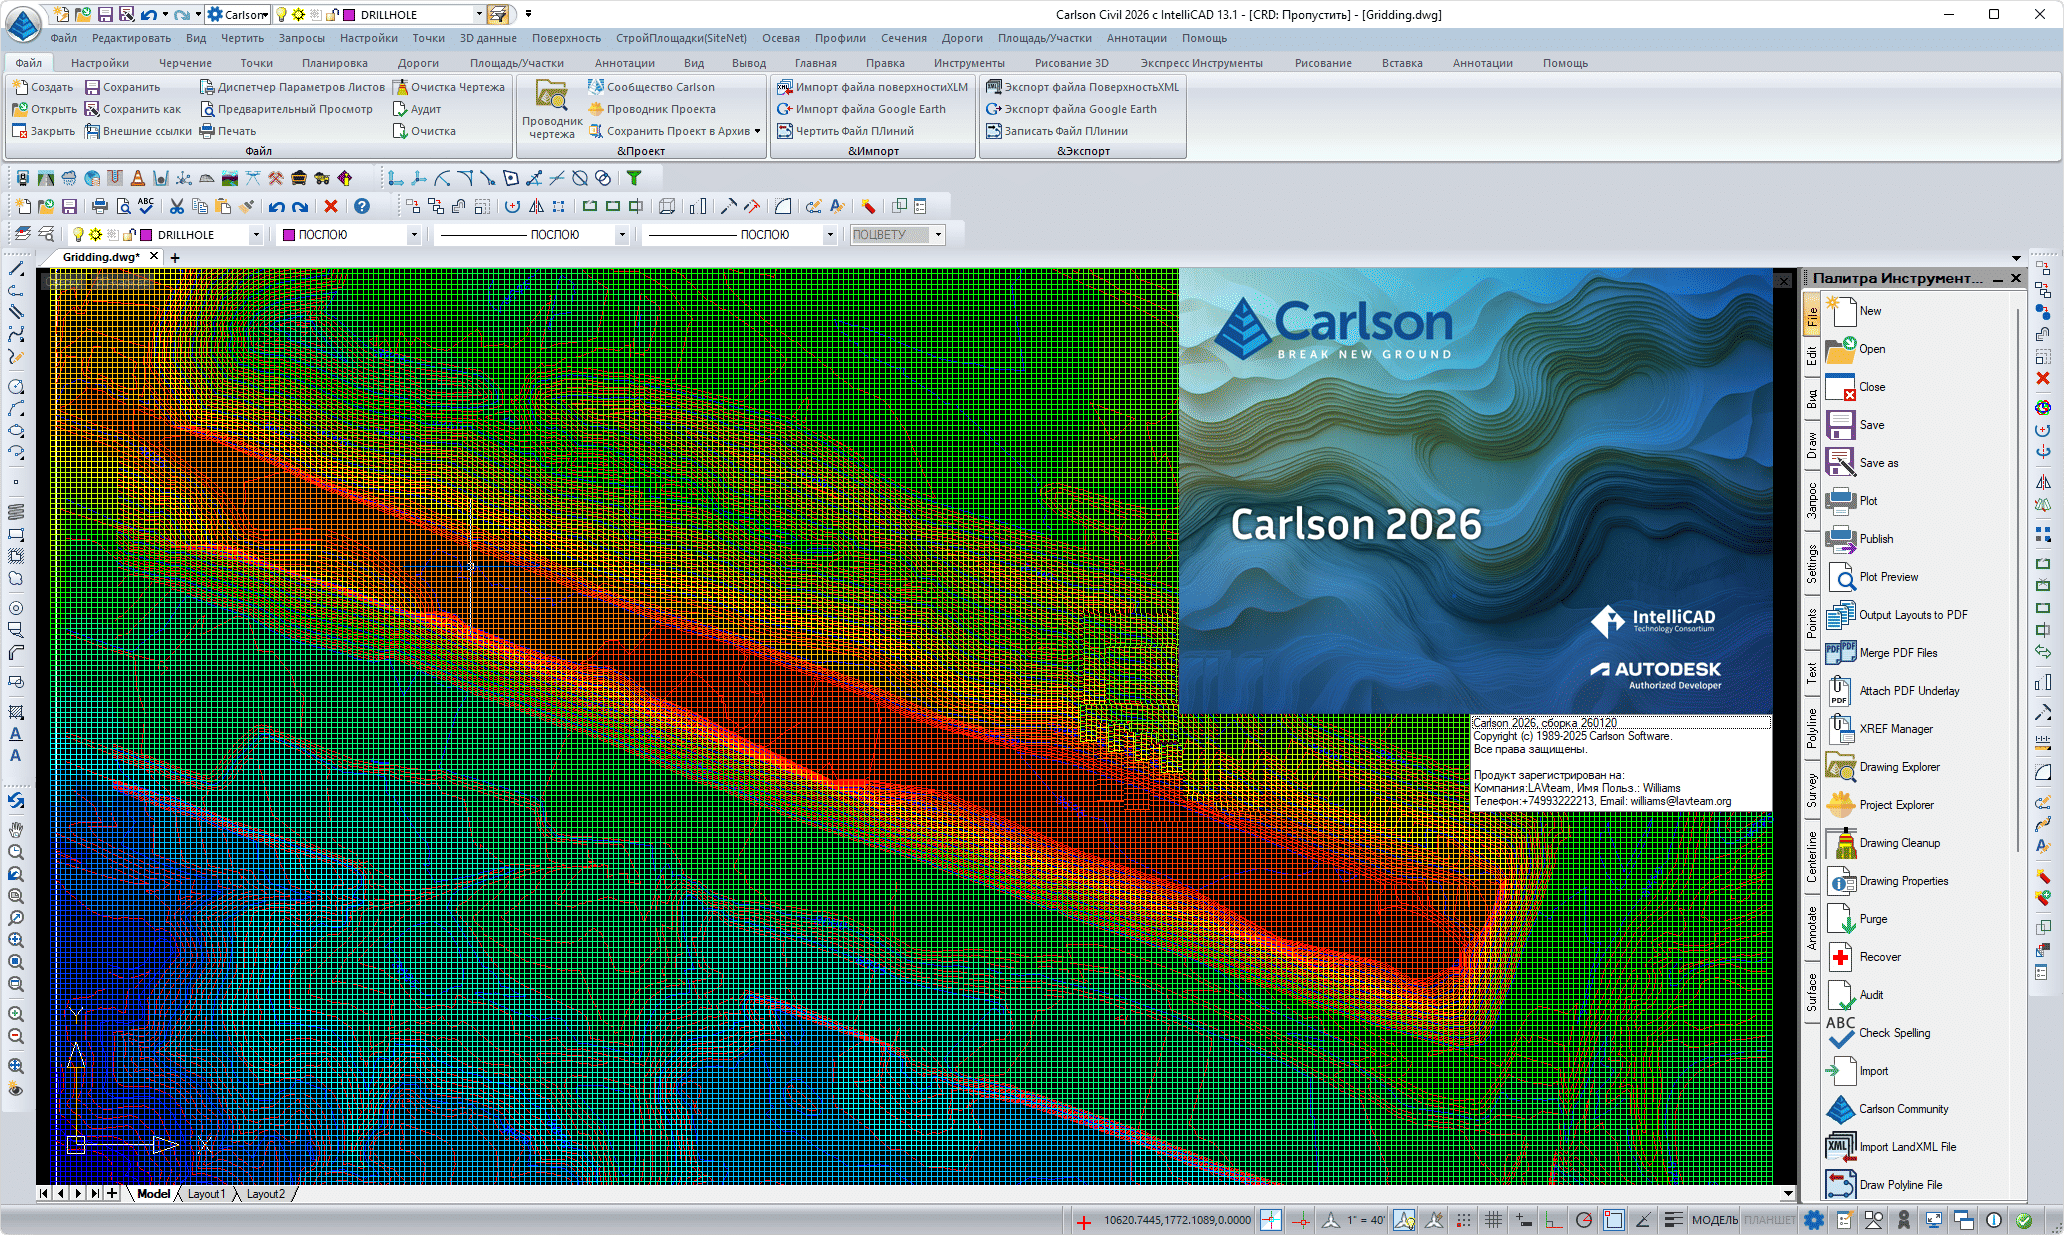Click the blue gear settings icon in status bar
2064x1235 pixels.
pos(1813,1220)
